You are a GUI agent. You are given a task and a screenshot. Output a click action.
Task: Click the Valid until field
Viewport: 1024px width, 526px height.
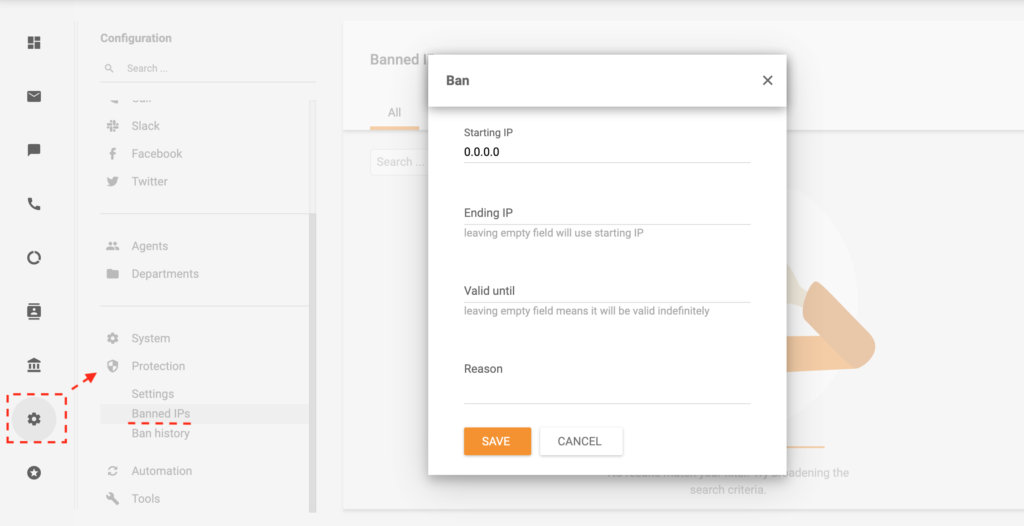pyautogui.click(x=606, y=291)
